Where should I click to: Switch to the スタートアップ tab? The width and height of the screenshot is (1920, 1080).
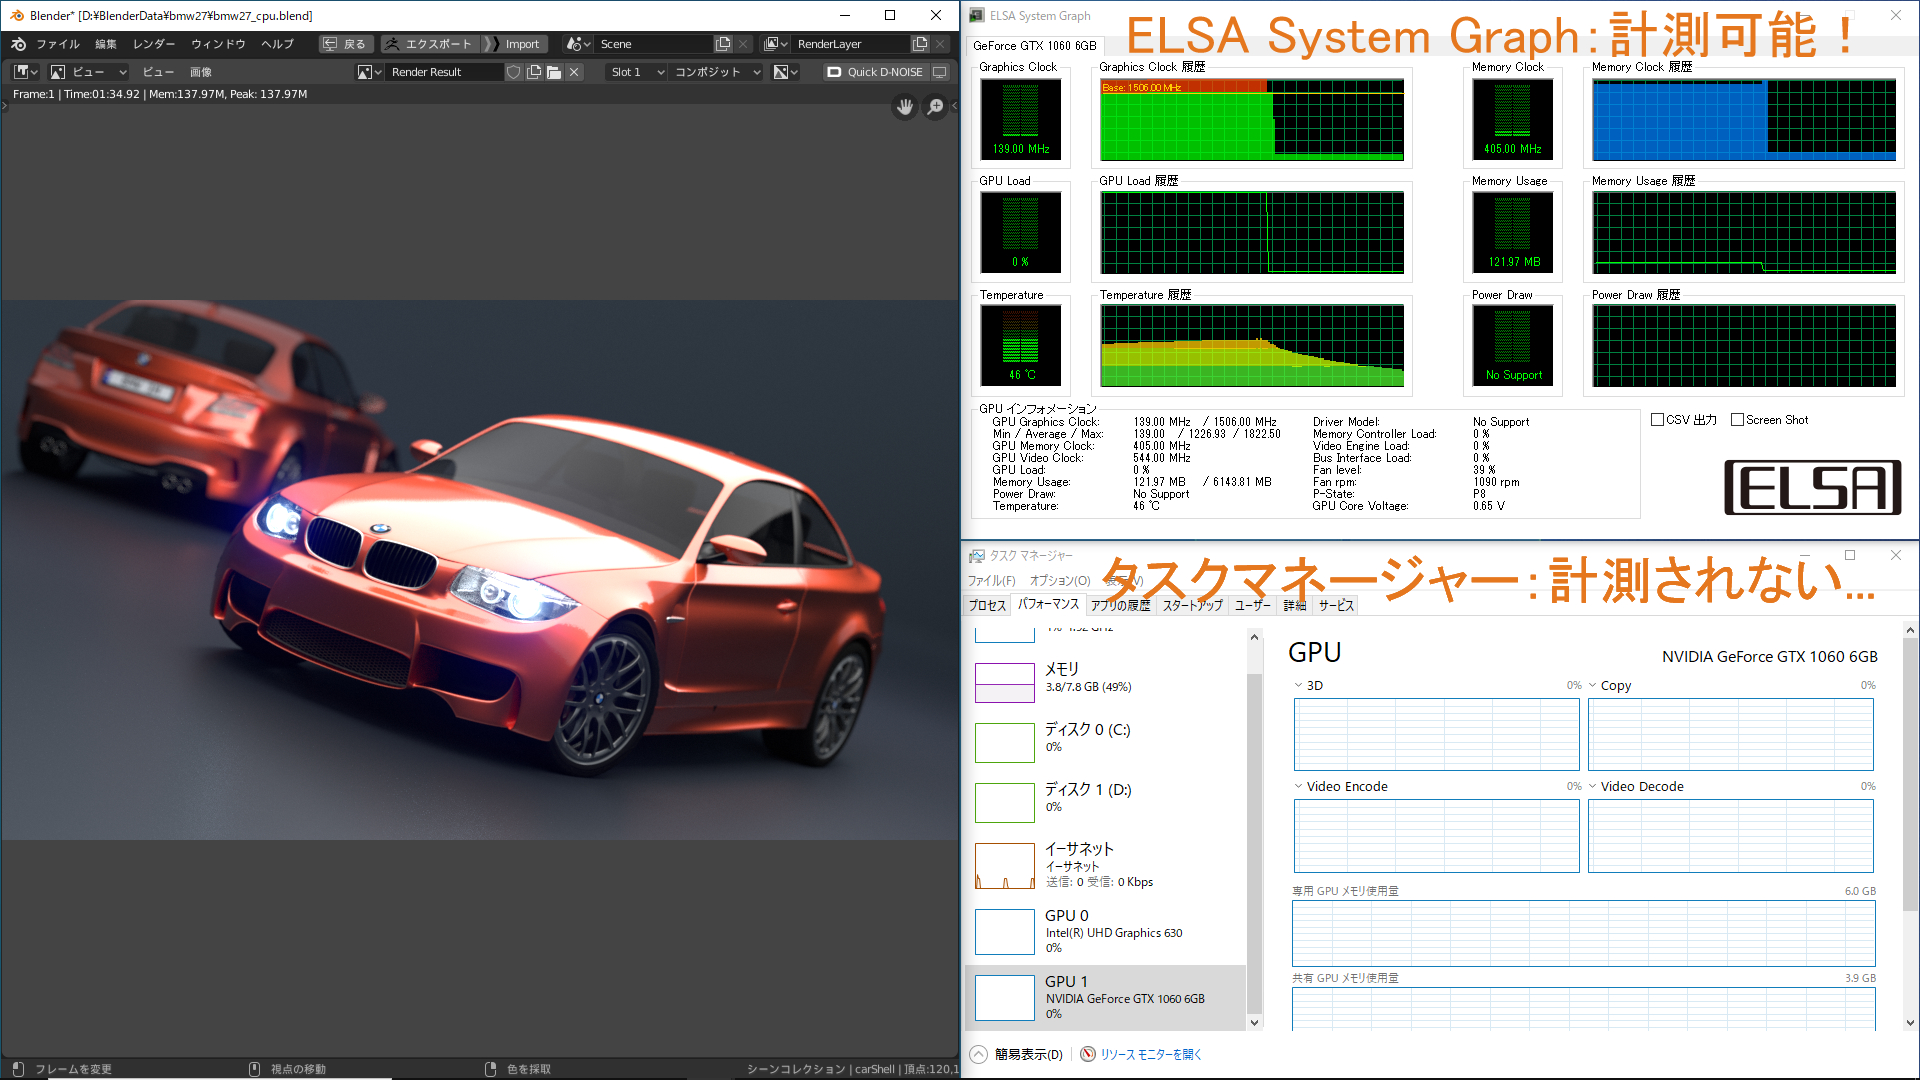[1192, 605]
